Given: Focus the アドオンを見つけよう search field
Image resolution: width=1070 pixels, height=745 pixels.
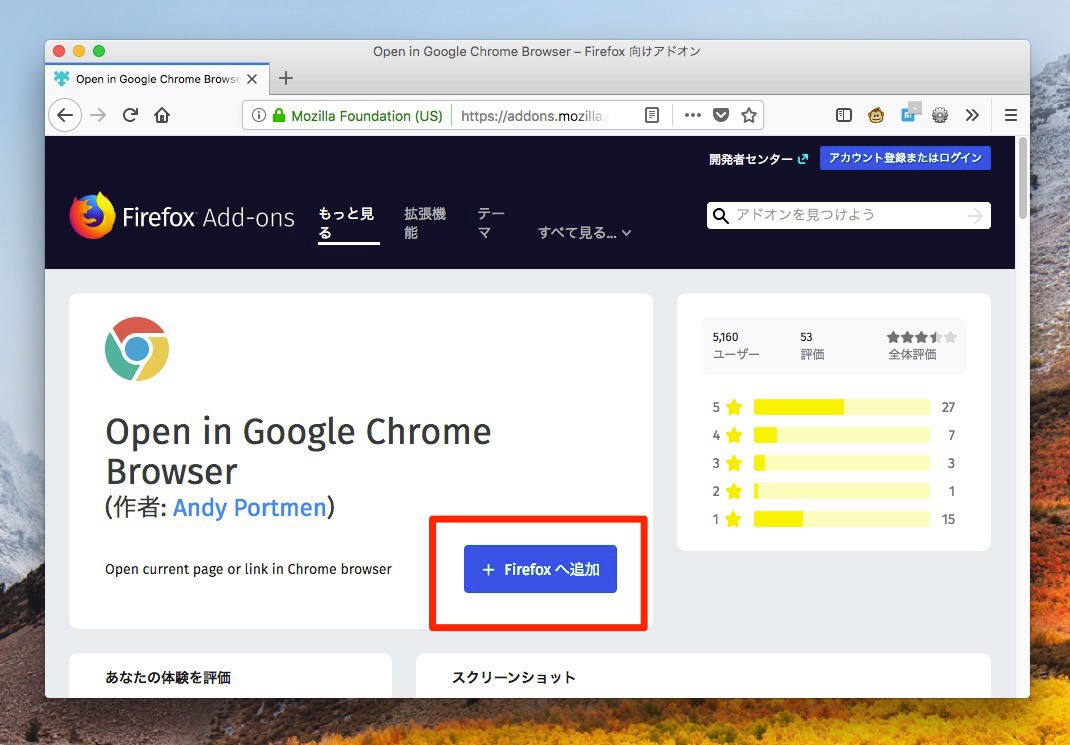Looking at the screenshot, I should tap(848, 215).
